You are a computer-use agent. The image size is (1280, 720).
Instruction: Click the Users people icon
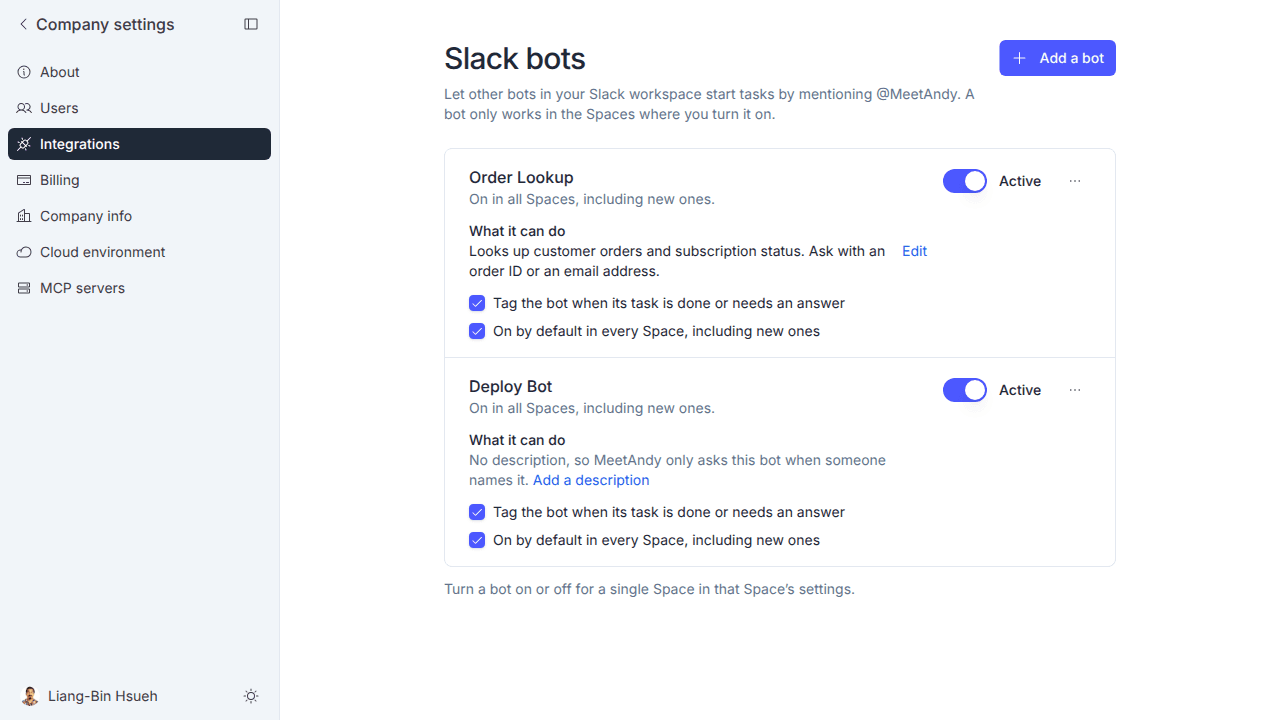tap(24, 108)
